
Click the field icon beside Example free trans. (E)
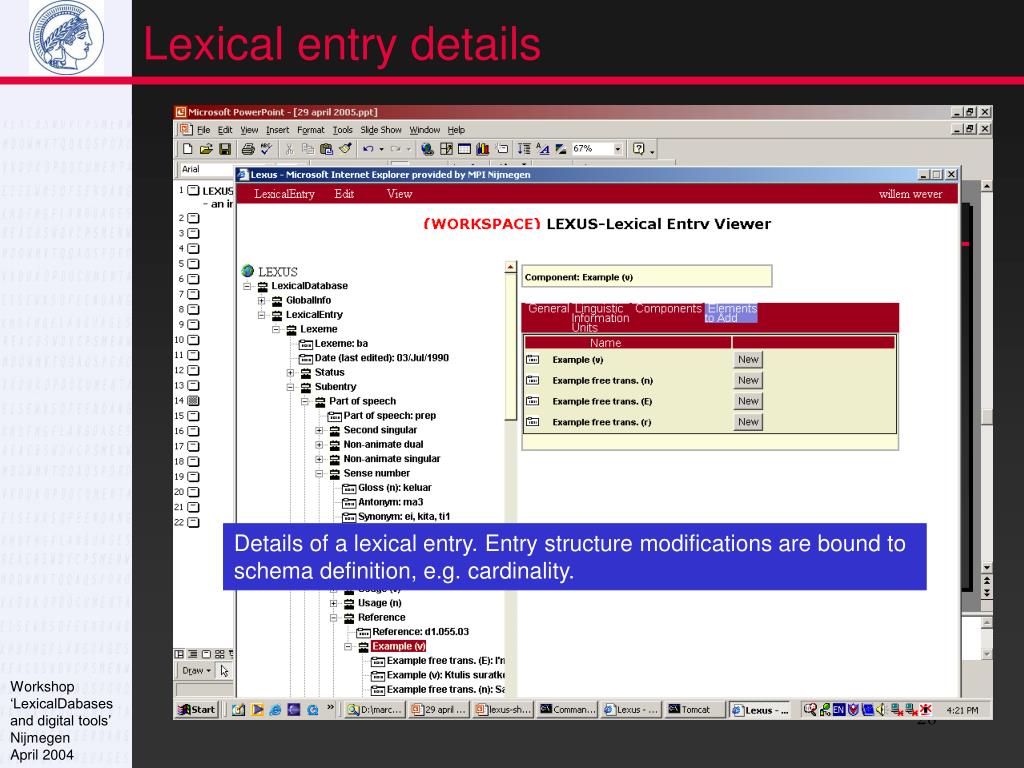tap(533, 401)
